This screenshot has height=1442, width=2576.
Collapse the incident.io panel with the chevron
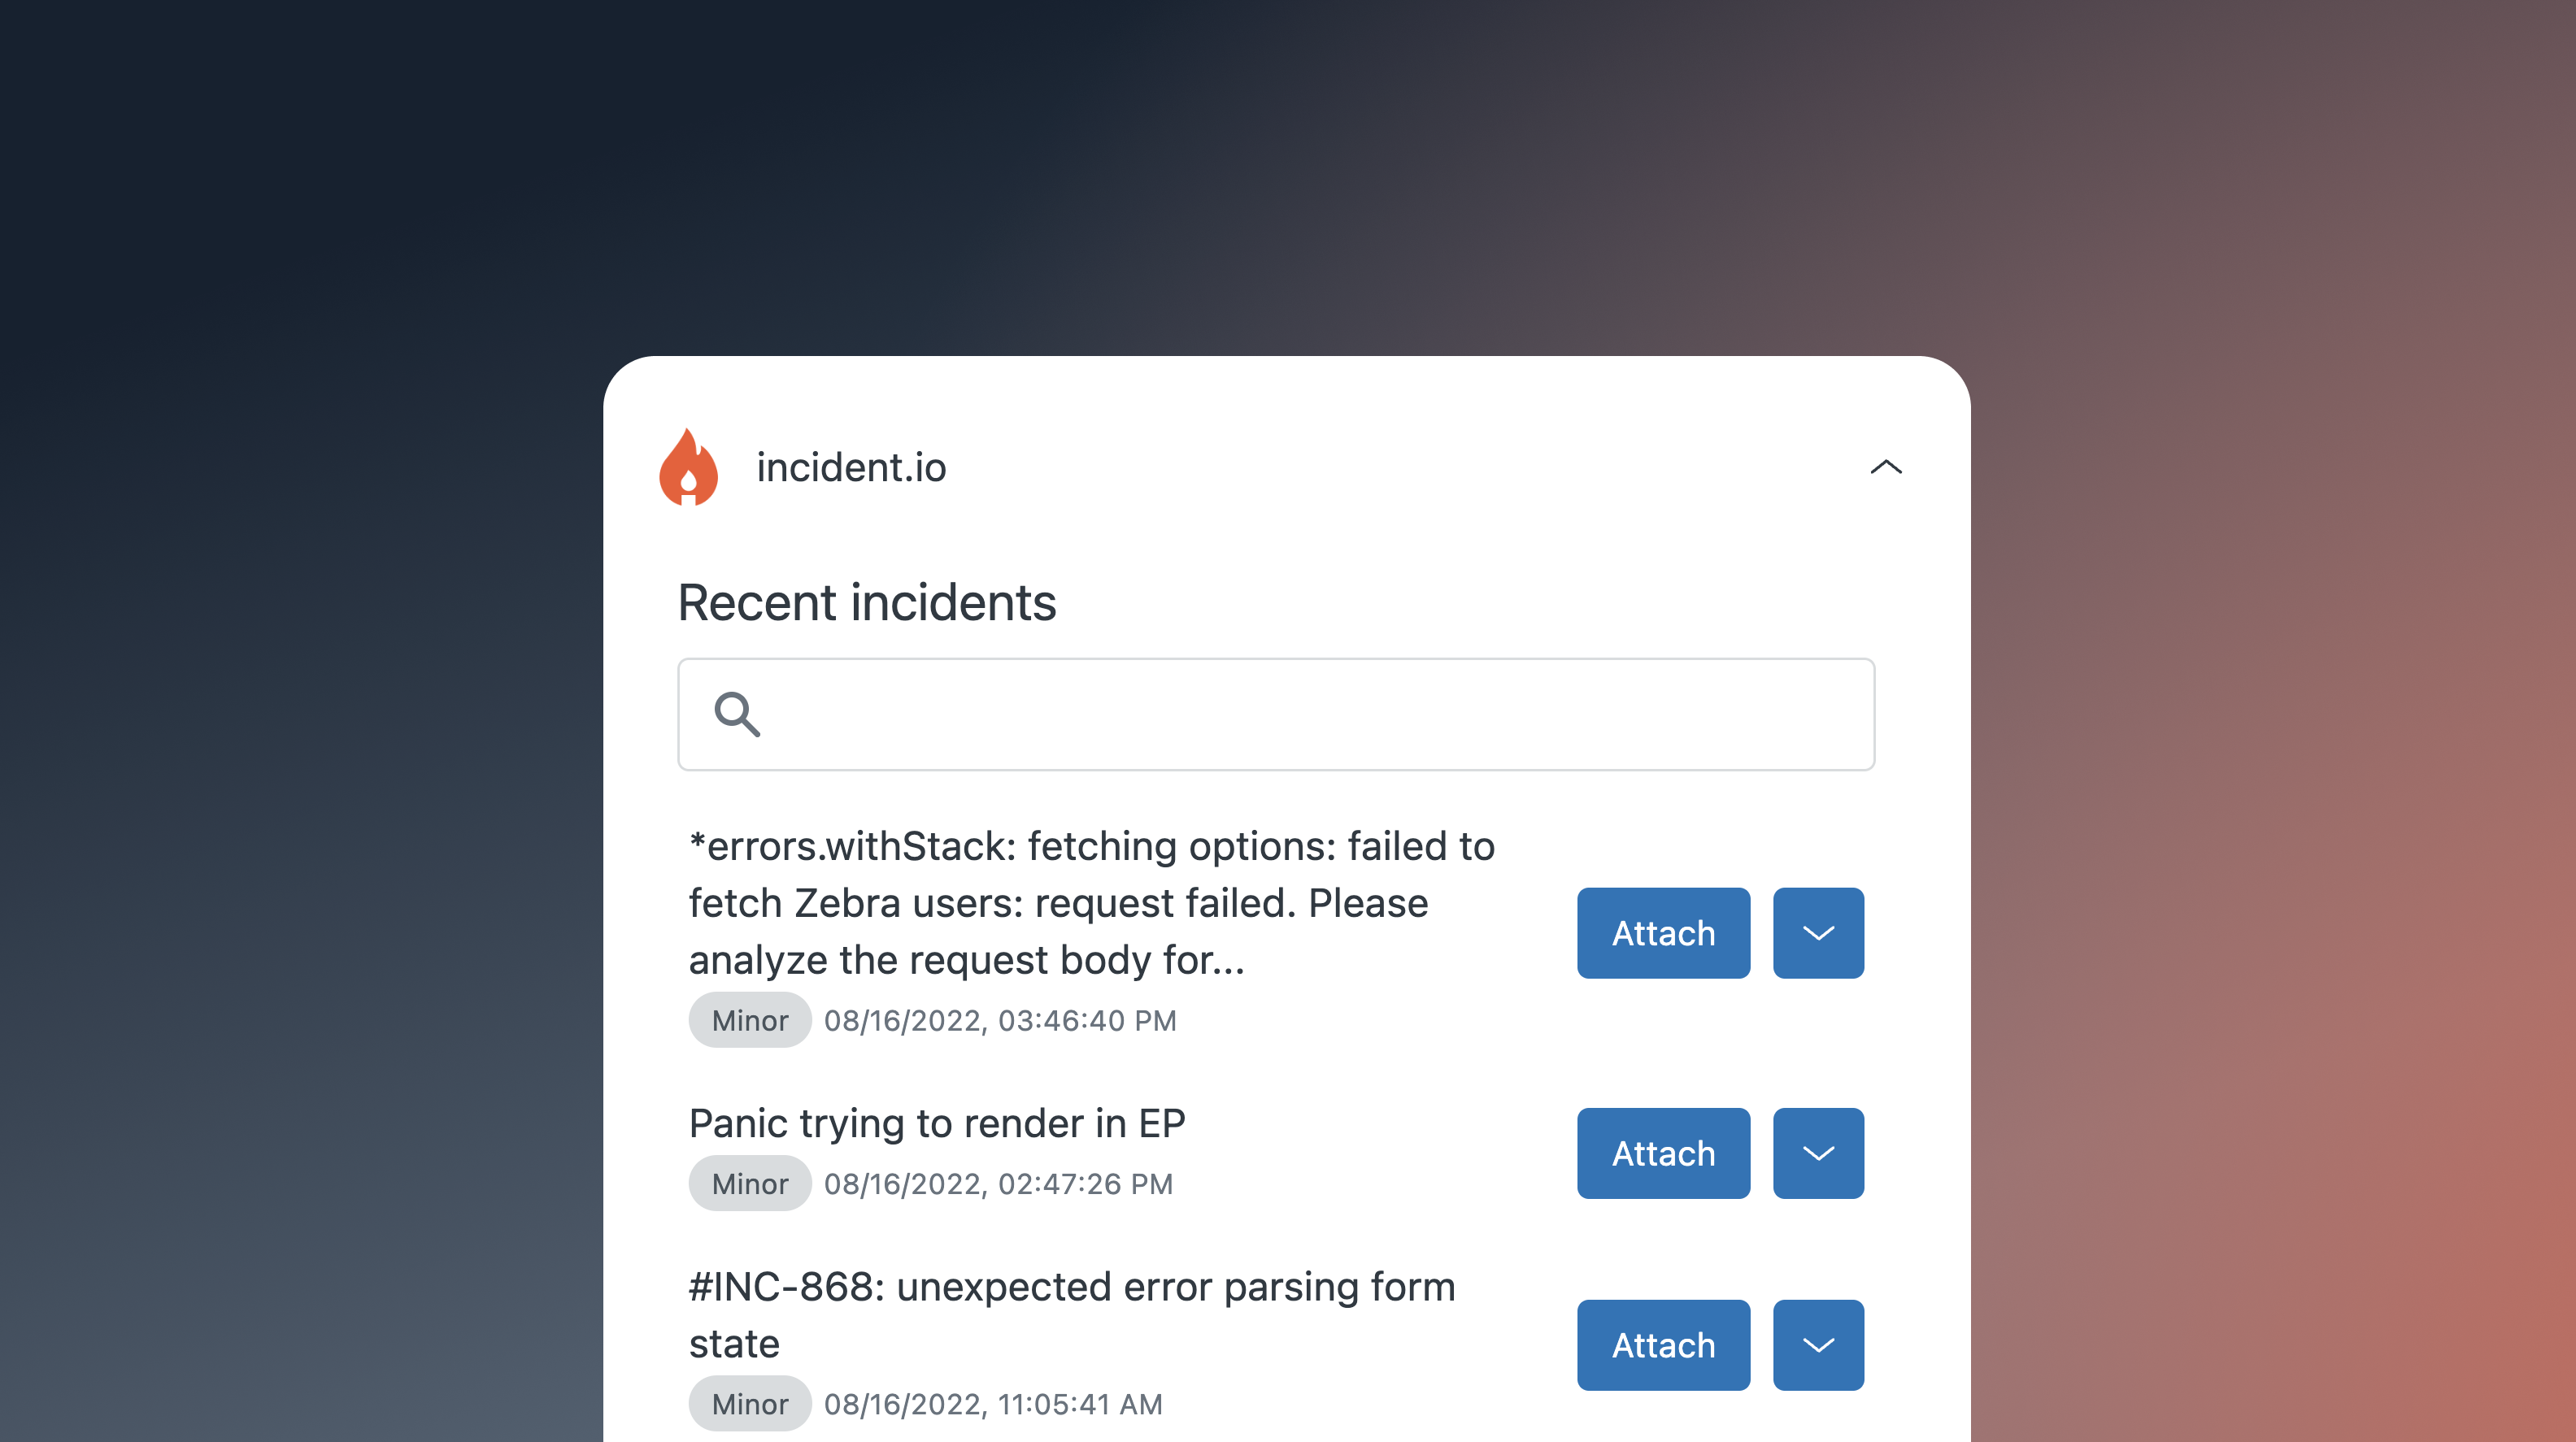click(x=1885, y=467)
